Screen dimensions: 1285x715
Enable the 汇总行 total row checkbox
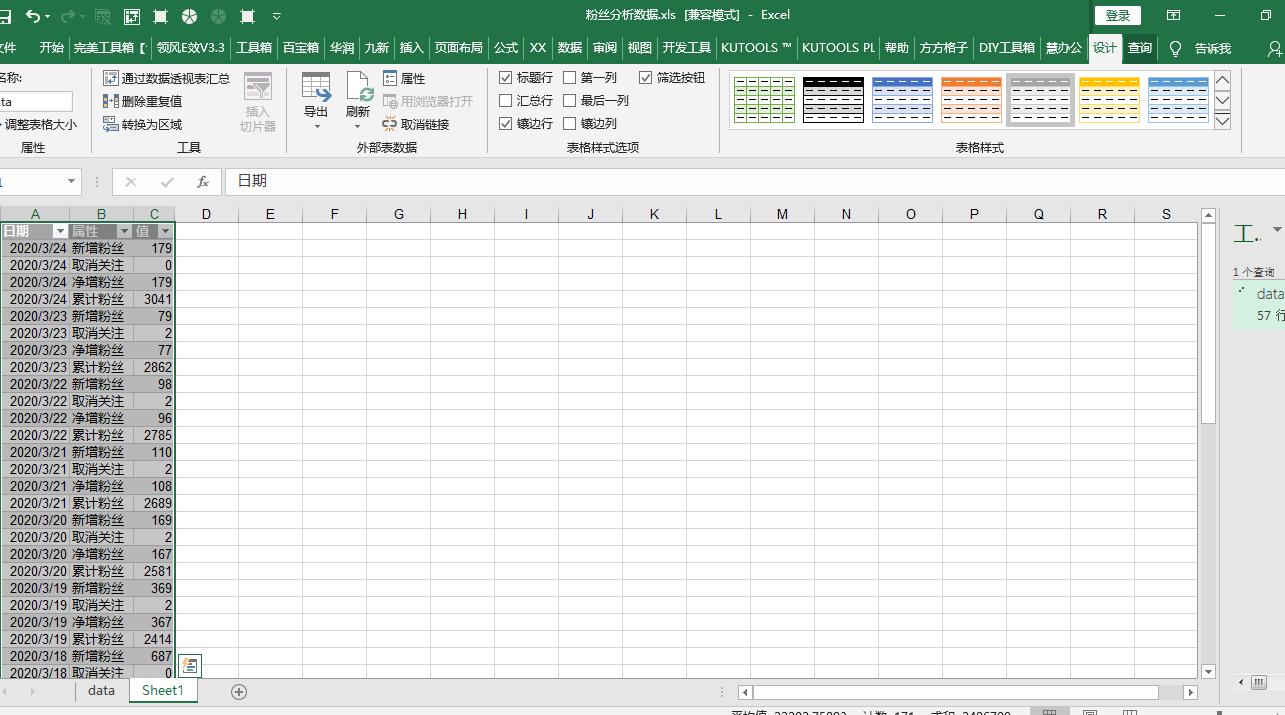(x=506, y=101)
